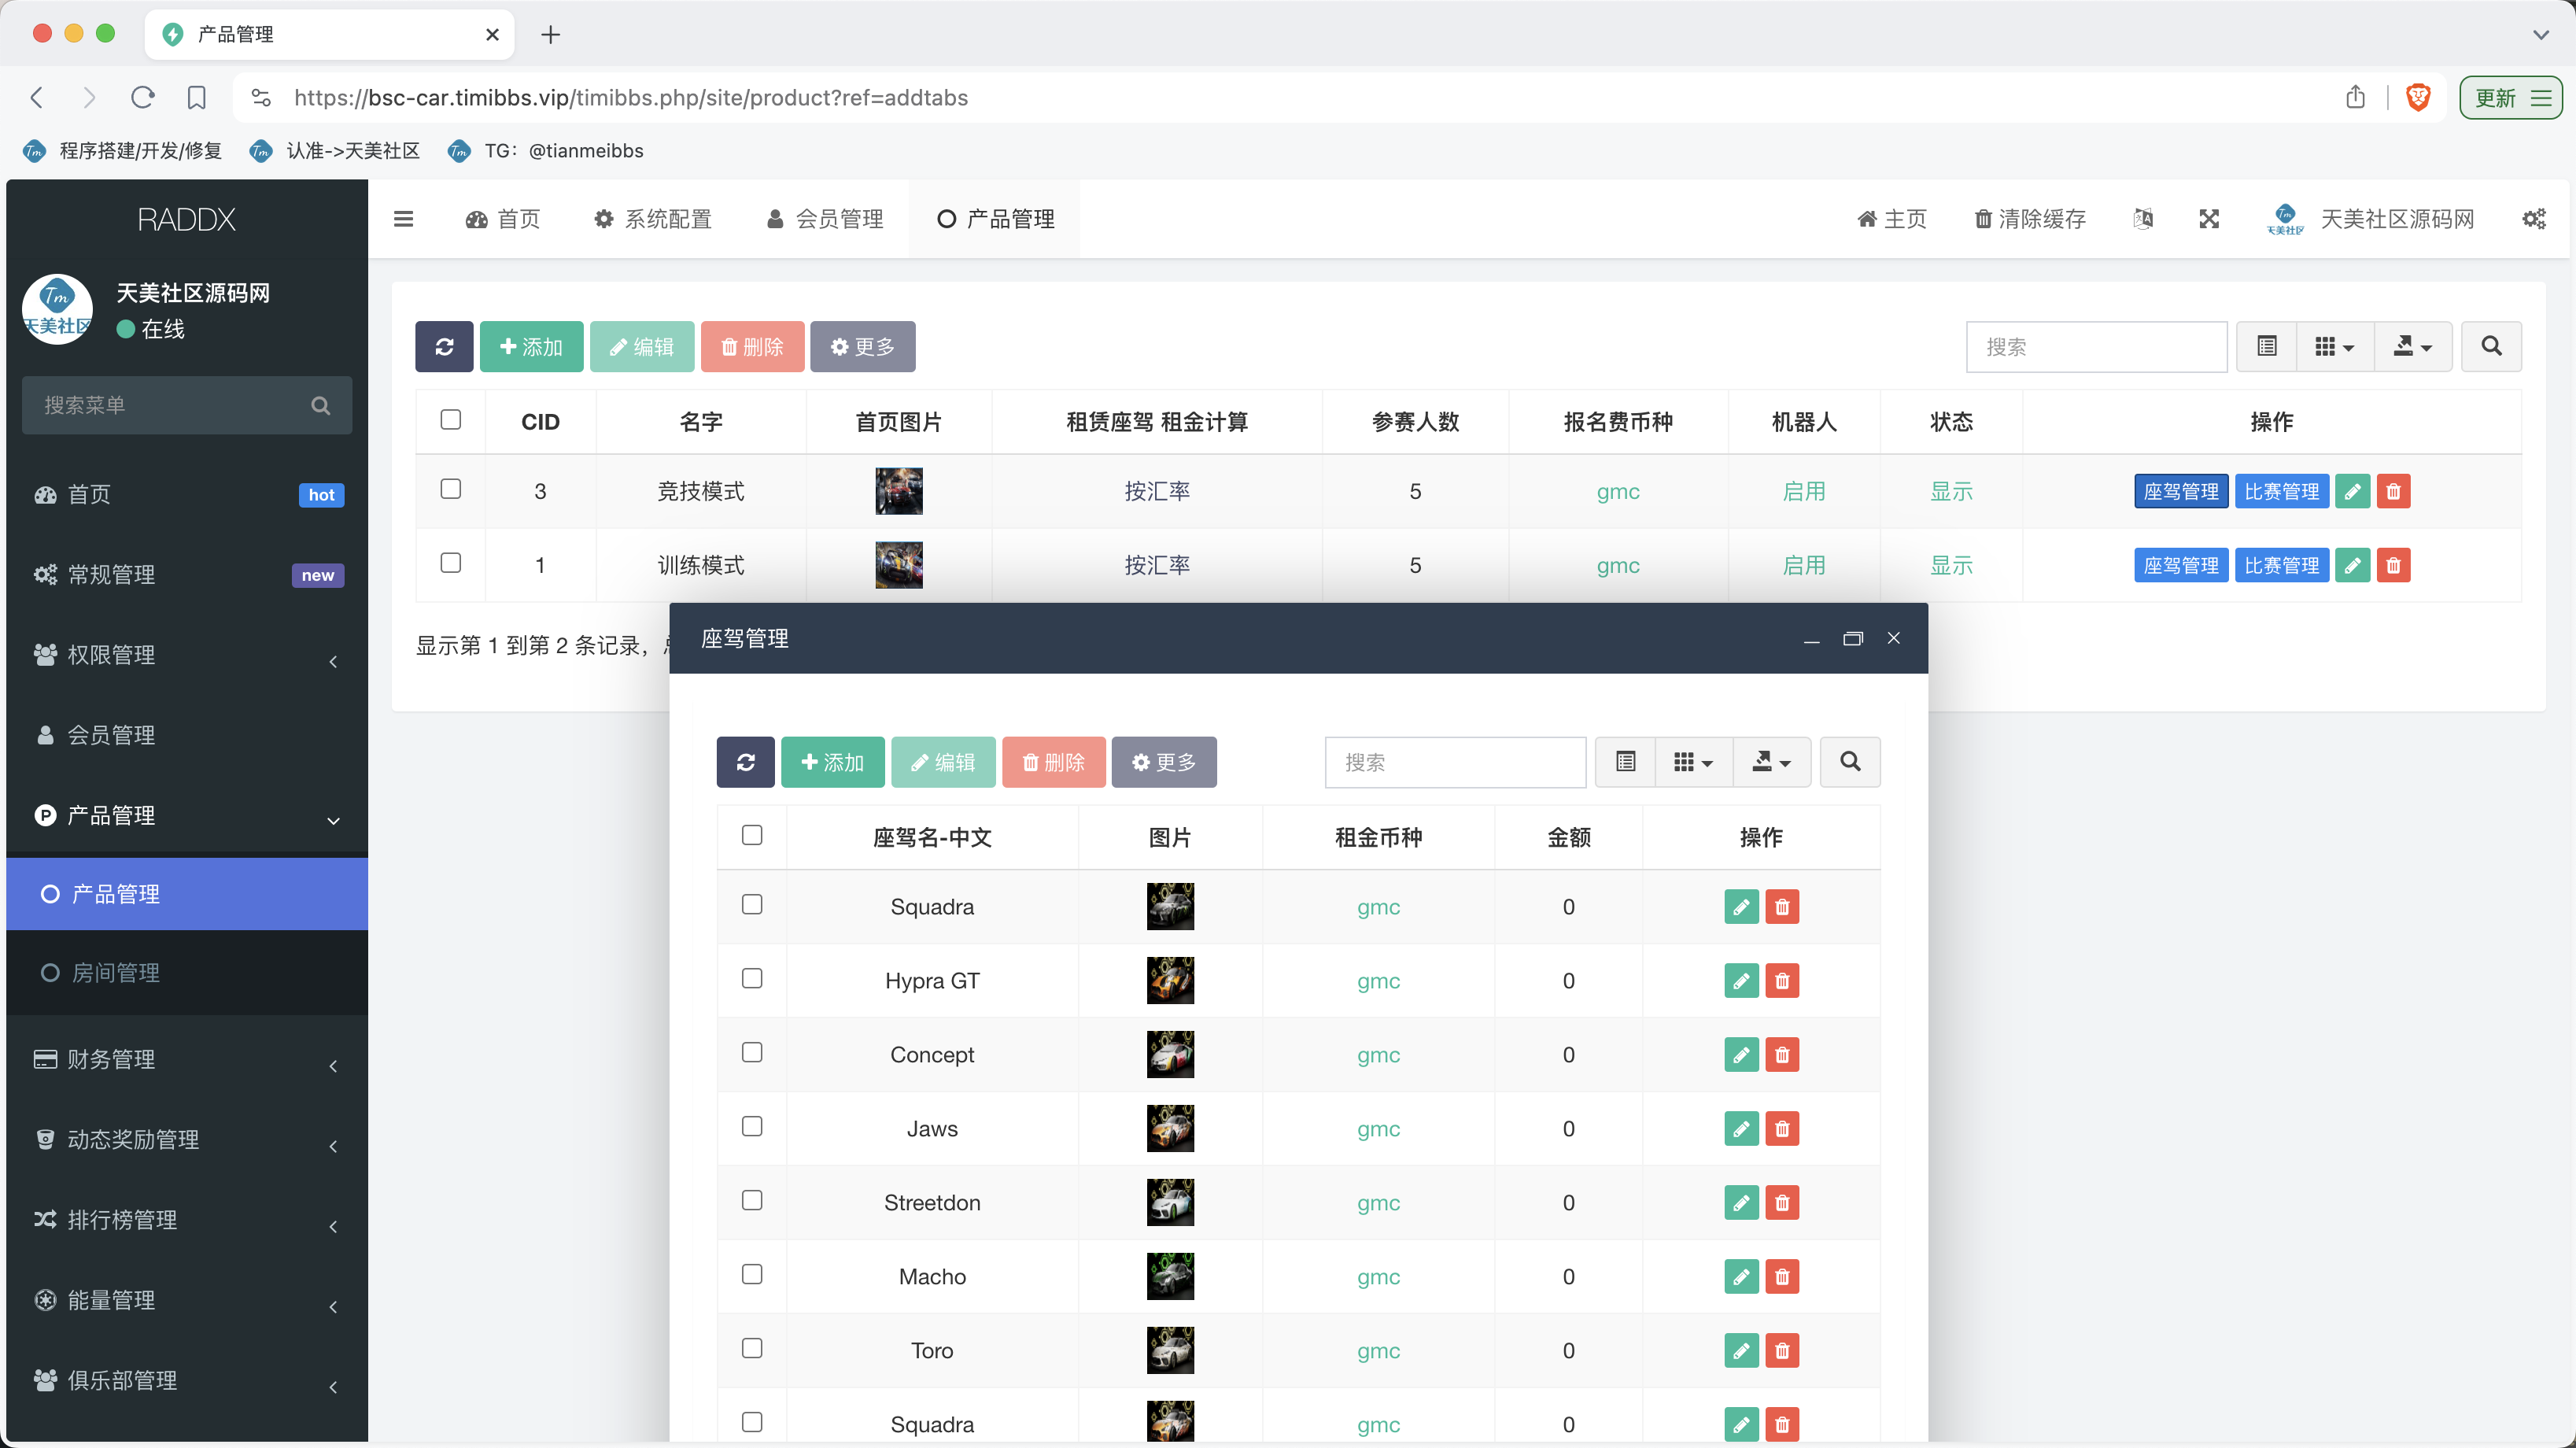The width and height of the screenshot is (2576, 1448).
Task: Toggle select-all checkbox in 座驾管理 table header
Action: tap(752, 835)
